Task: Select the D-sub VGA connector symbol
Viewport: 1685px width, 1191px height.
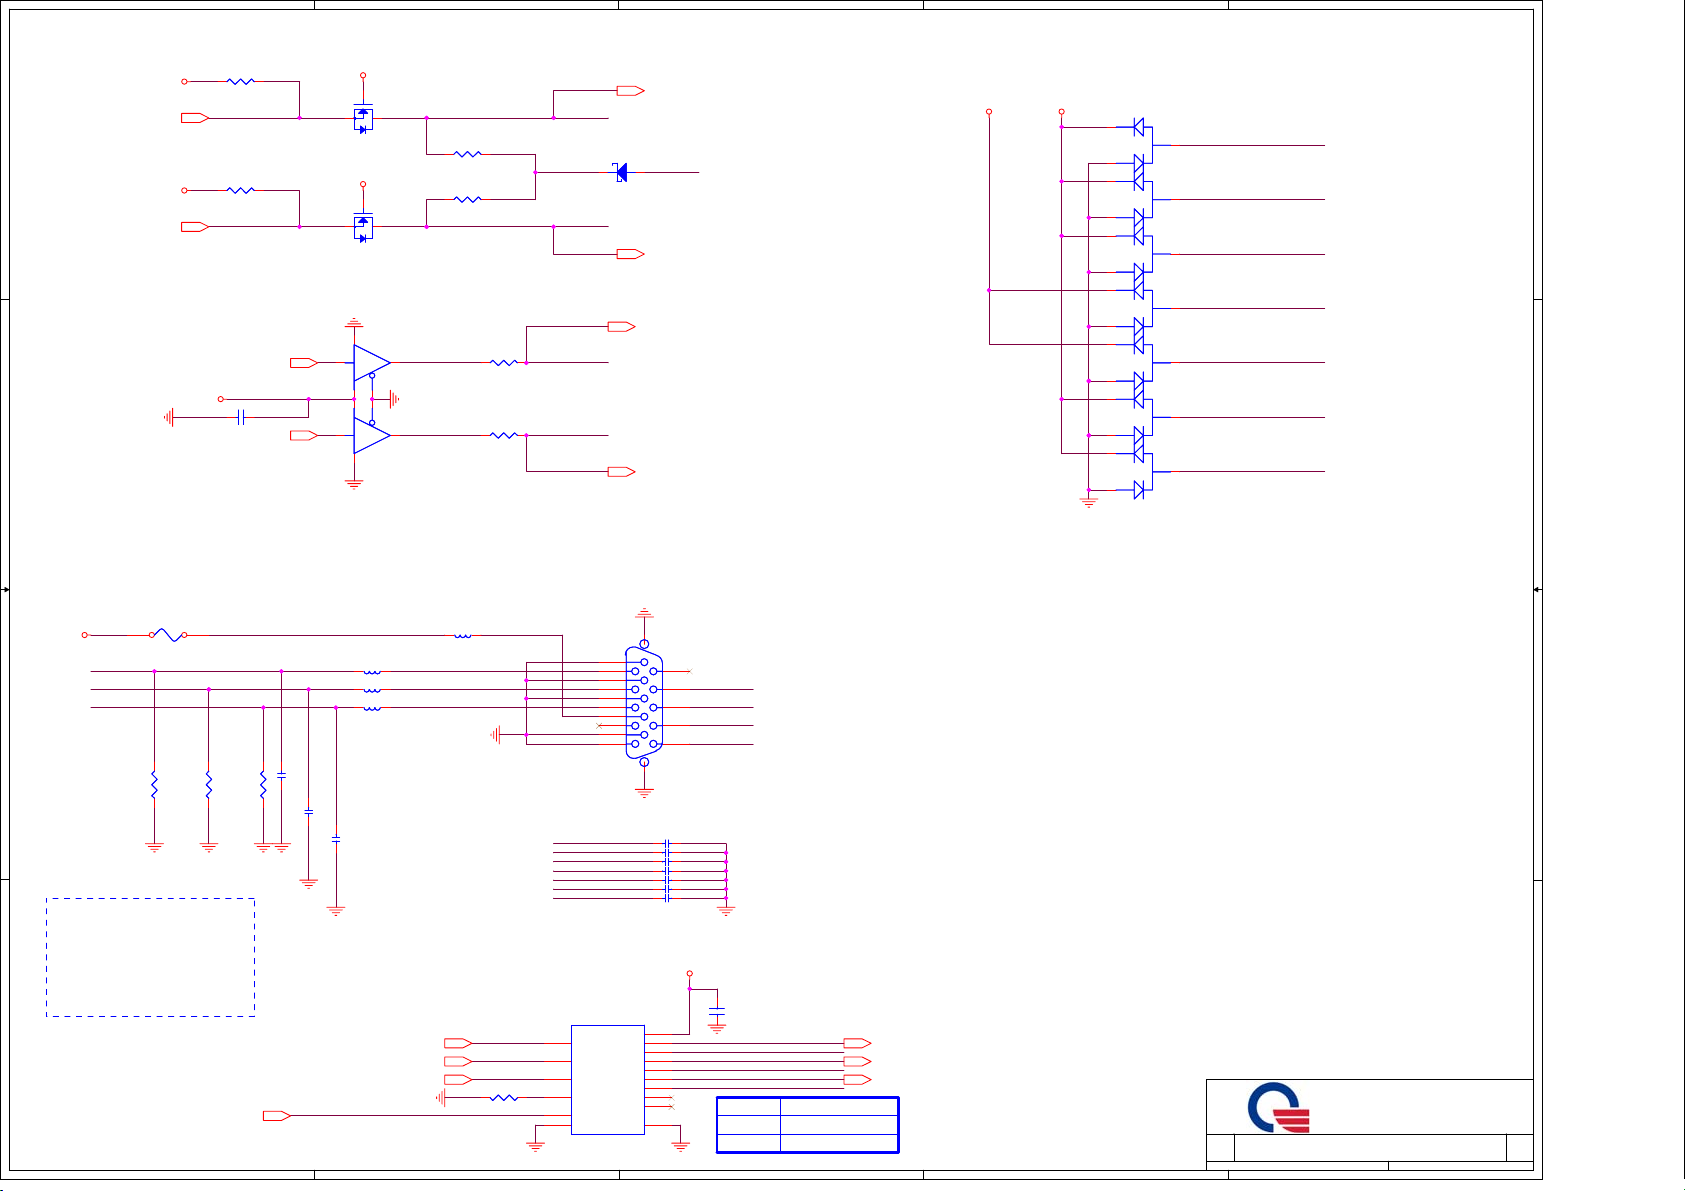Action: tap(643, 704)
